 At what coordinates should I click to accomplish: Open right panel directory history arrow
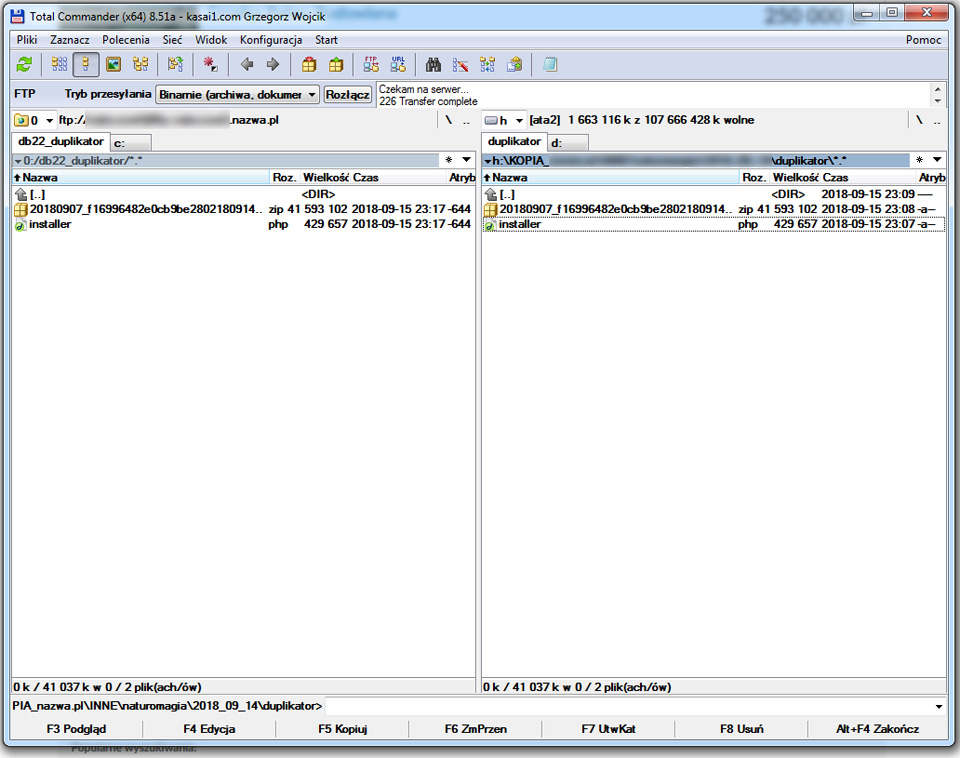click(x=937, y=160)
